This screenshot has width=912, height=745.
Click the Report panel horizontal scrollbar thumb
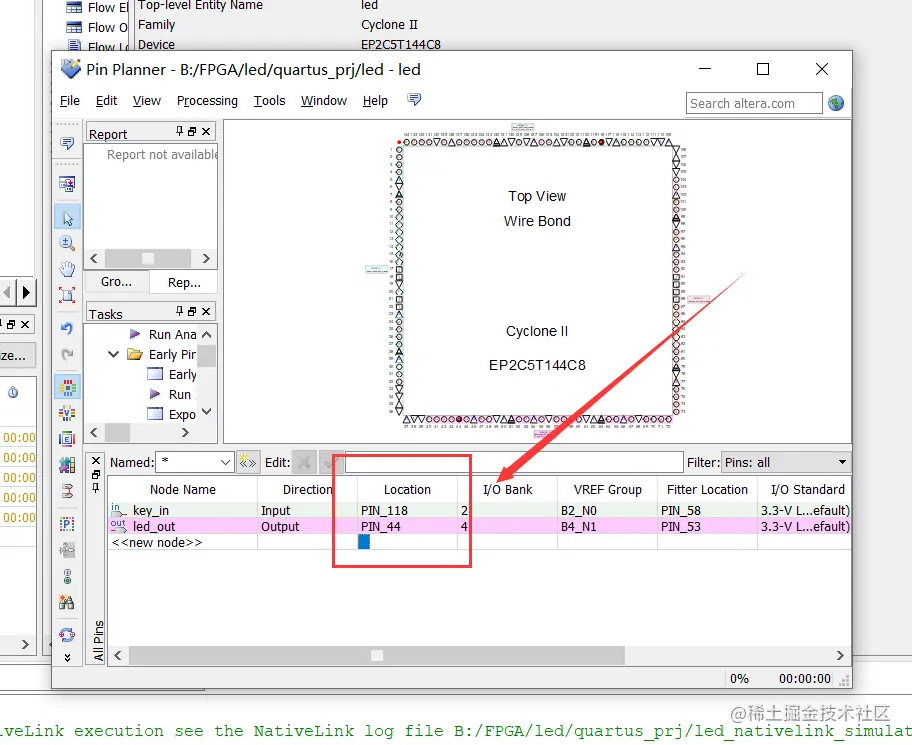(148, 258)
